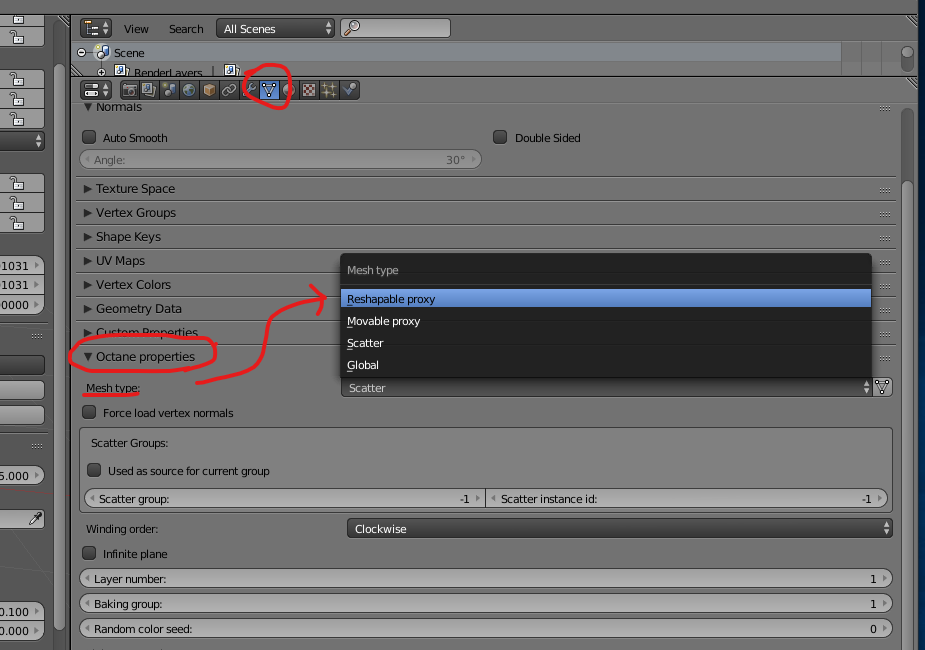Open the Scene properties tab
This screenshot has width=925, height=650.
(169, 90)
